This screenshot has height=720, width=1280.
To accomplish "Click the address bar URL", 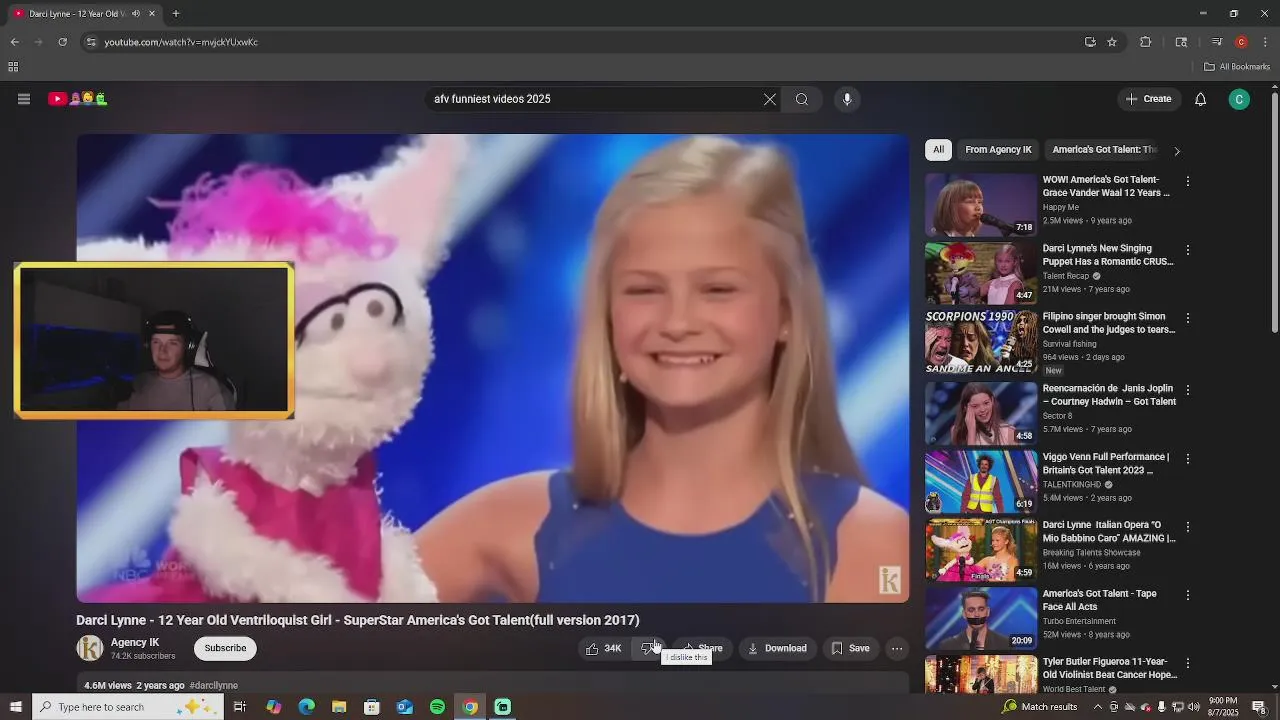I will pyautogui.click(x=181, y=42).
